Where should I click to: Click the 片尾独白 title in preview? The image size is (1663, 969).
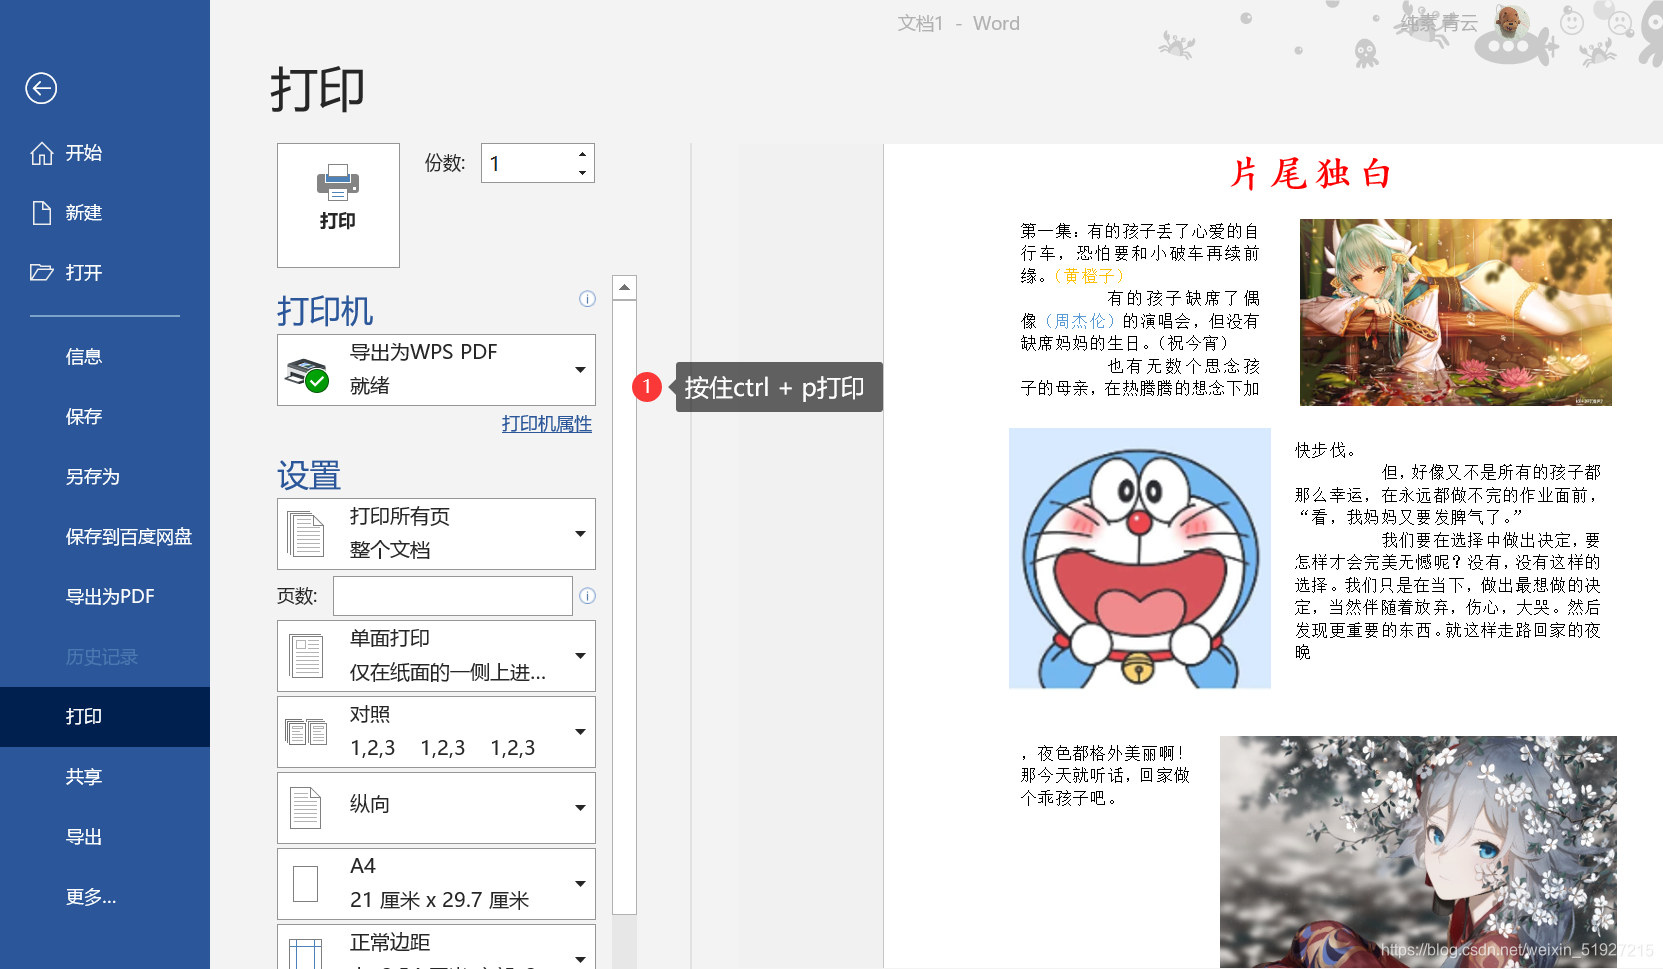tap(1311, 174)
